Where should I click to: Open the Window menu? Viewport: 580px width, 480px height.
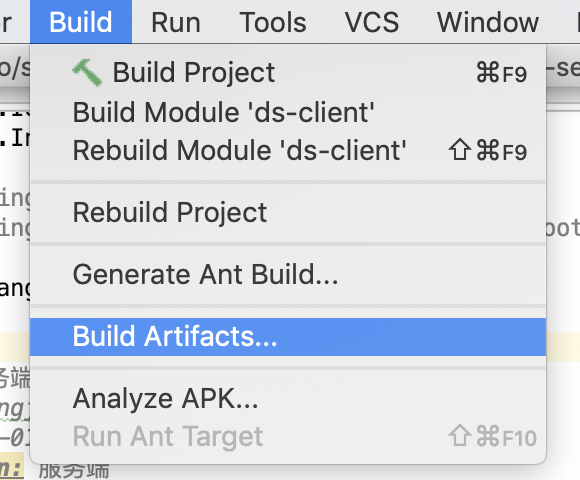(x=488, y=22)
